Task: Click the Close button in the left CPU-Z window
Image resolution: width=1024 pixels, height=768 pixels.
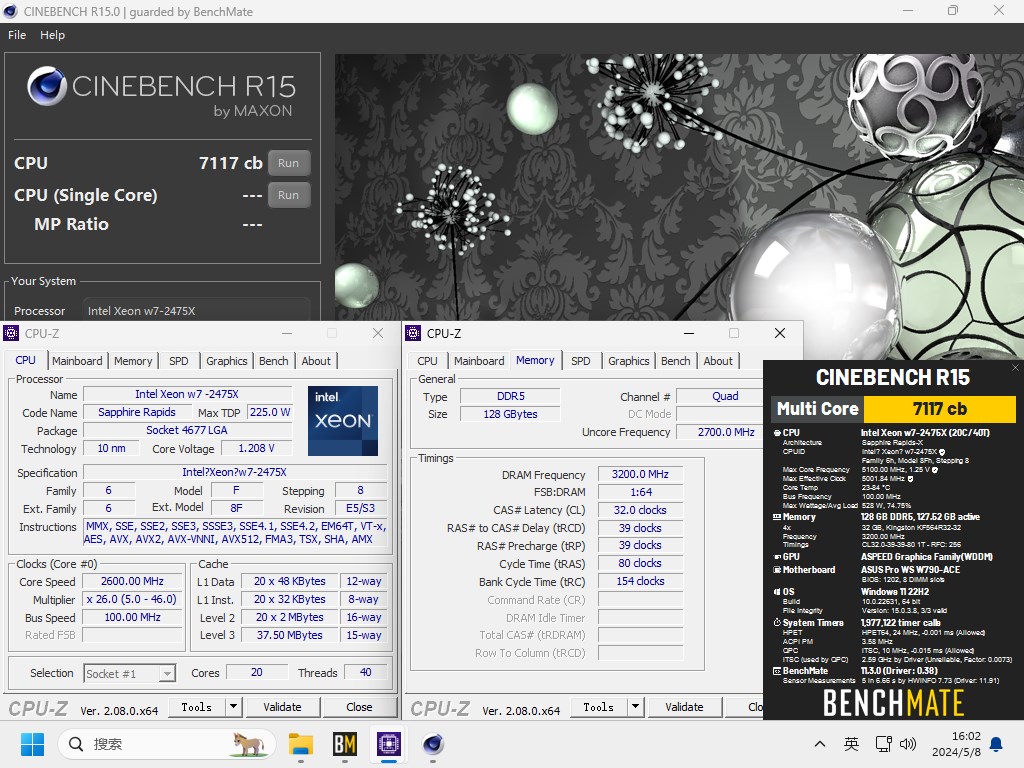Action: pyautogui.click(x=359, y=707)
